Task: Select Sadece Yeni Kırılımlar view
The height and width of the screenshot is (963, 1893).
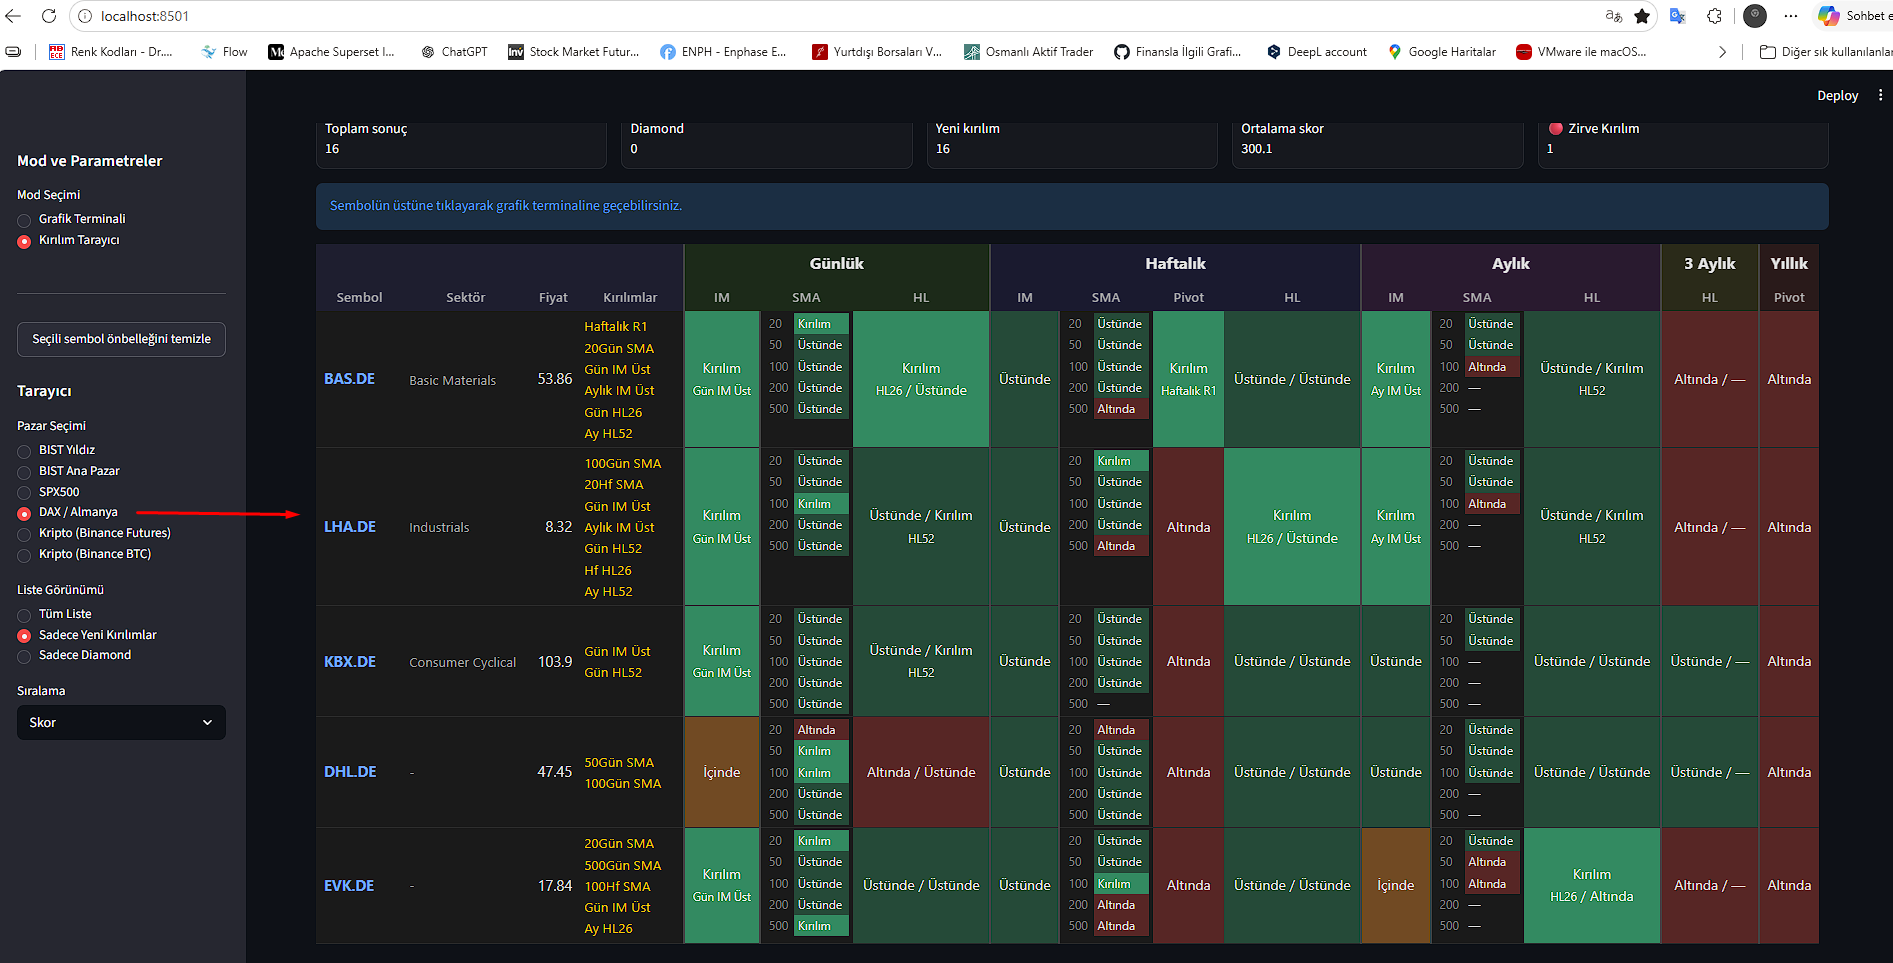Action: [x=87, y=635]
